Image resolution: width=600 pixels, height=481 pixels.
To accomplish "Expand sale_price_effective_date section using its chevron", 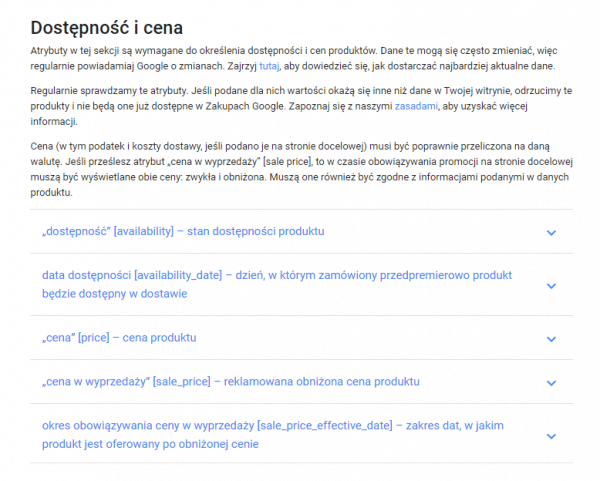I will coord(551,436).
